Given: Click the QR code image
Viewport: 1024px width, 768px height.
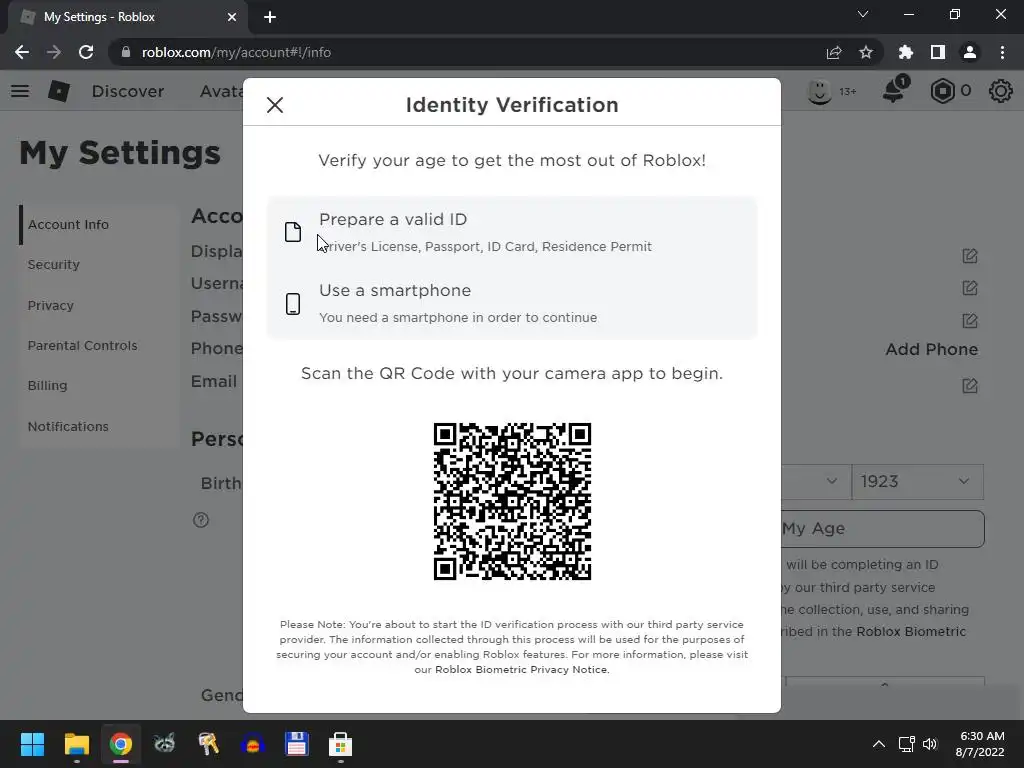Looking at the screenshot, I should 512,501.
